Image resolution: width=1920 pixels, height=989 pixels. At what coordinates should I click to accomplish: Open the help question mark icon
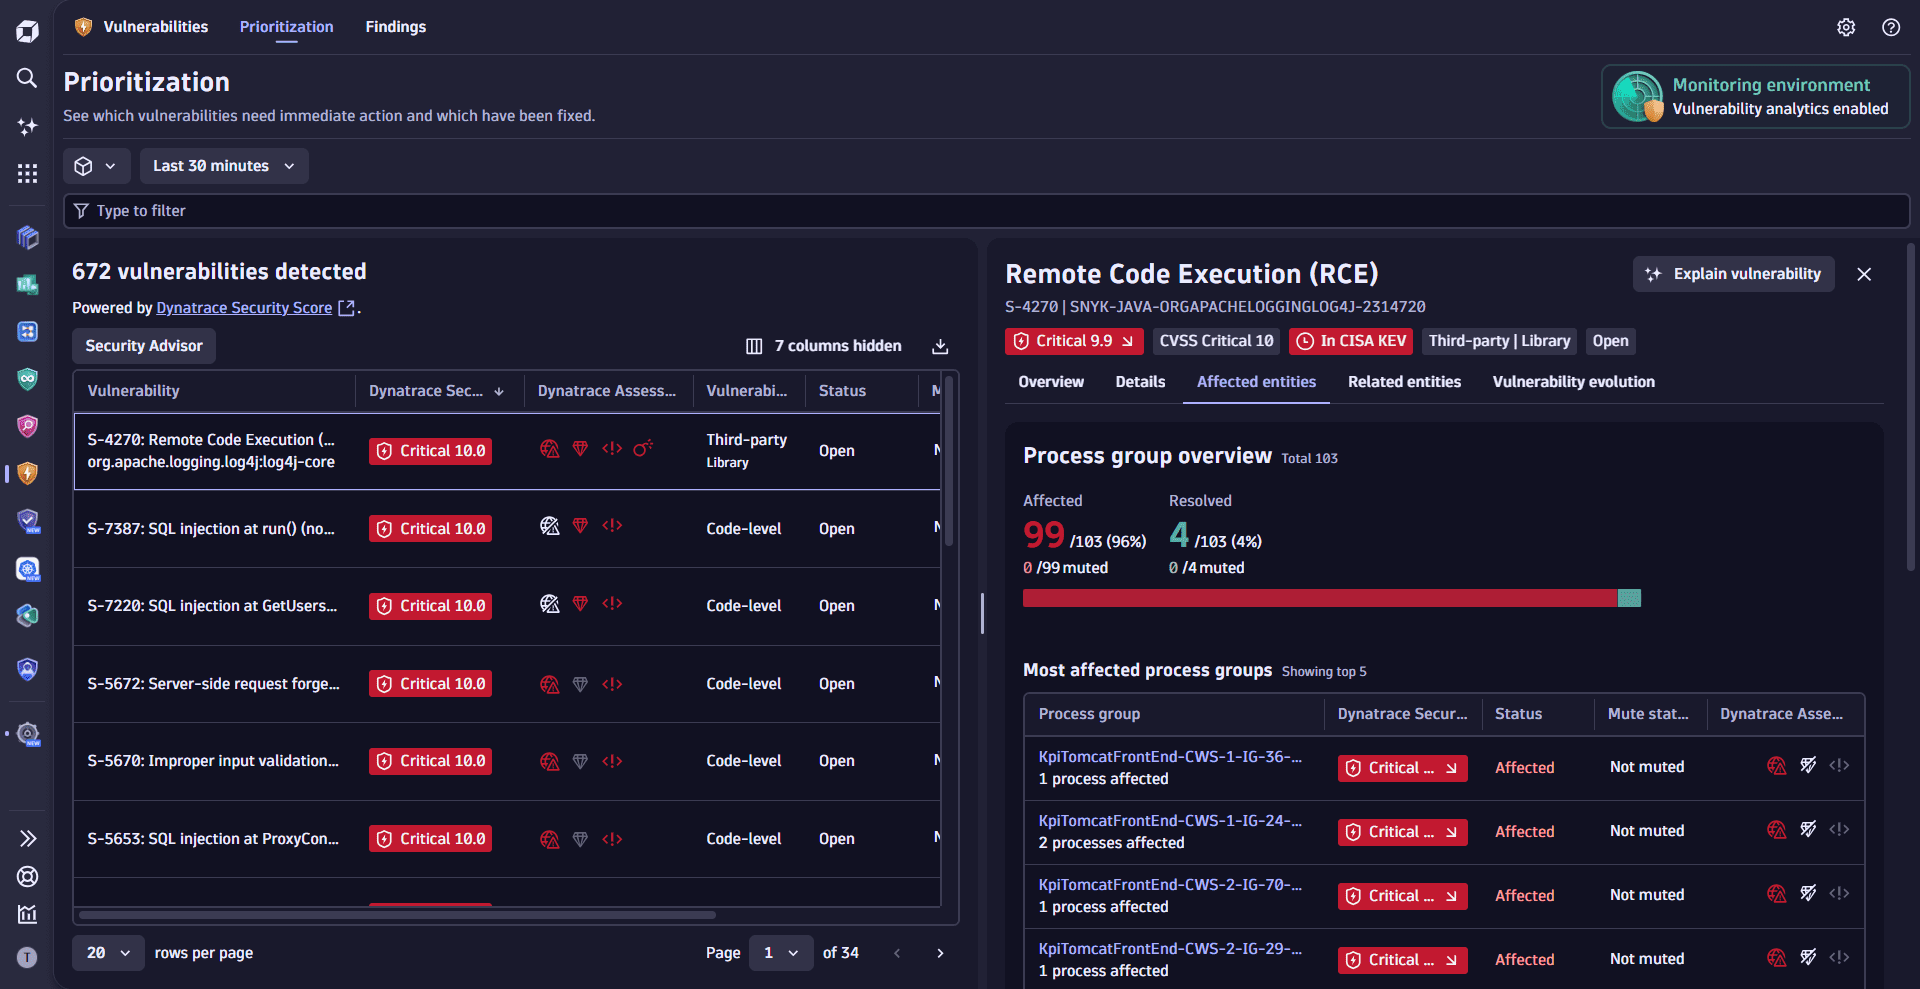[1891, 27]
